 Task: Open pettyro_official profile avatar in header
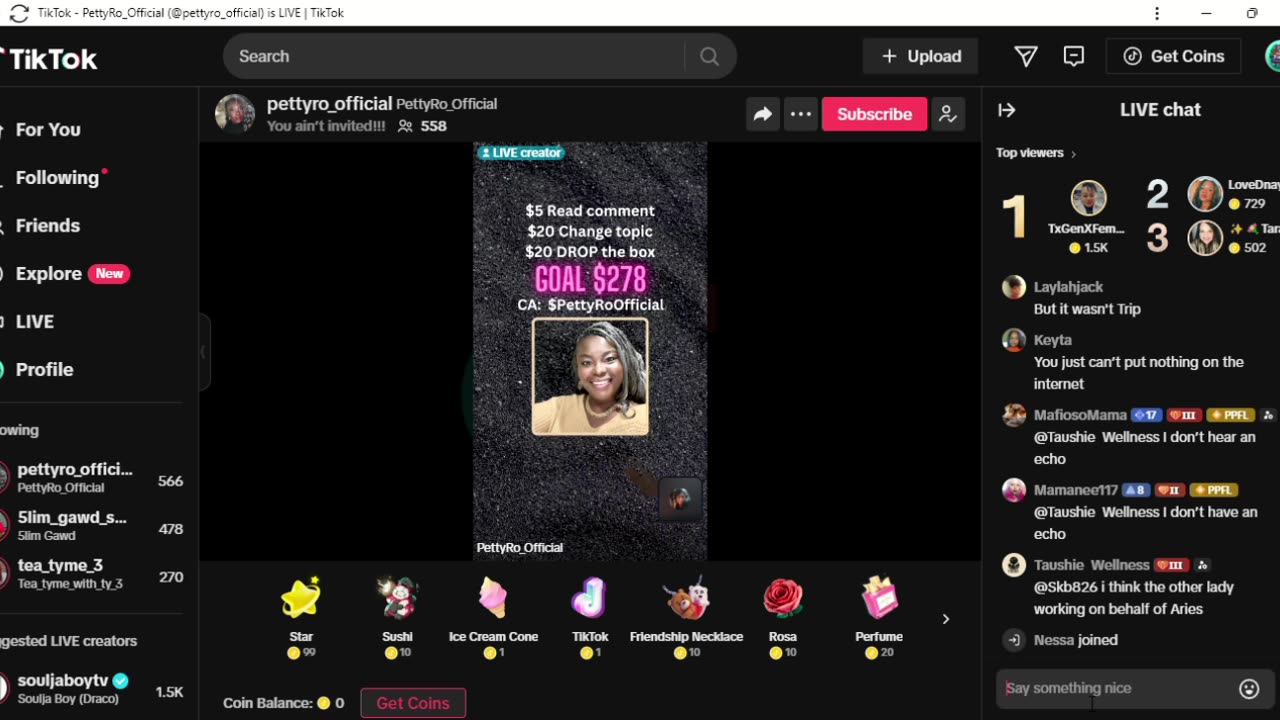(235, 114)
